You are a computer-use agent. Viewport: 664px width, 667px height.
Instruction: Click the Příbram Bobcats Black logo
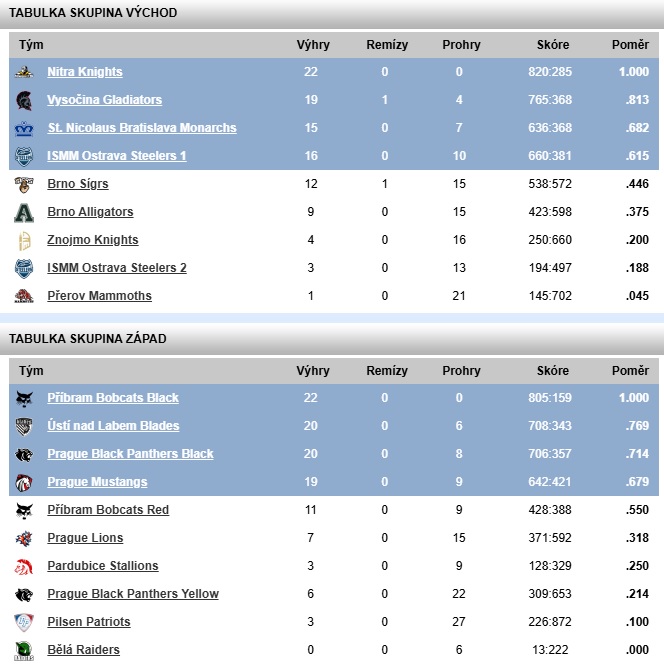(24, 398)
